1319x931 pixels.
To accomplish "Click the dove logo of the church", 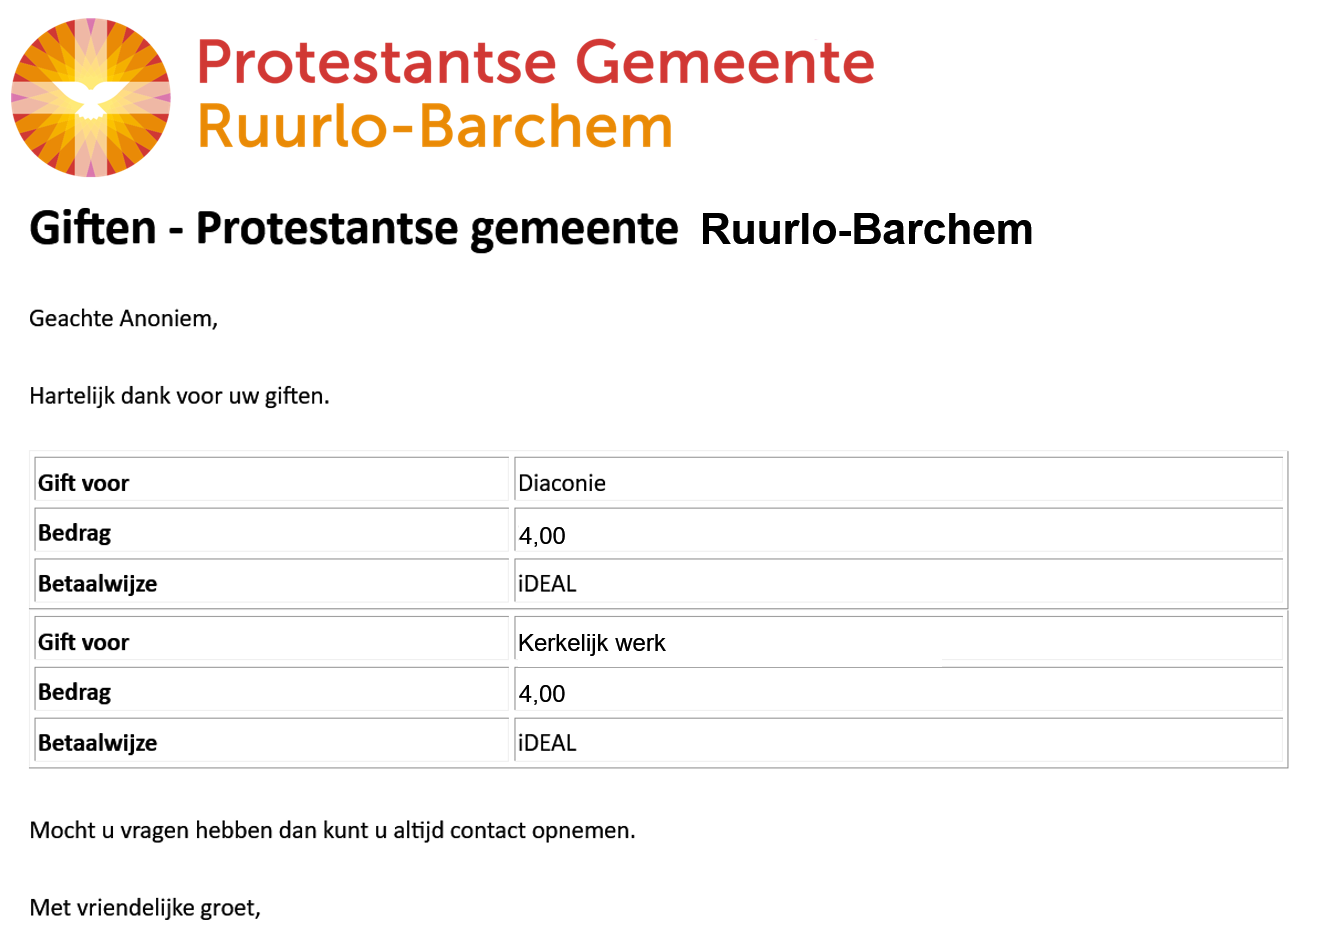I will click(91, 98).
